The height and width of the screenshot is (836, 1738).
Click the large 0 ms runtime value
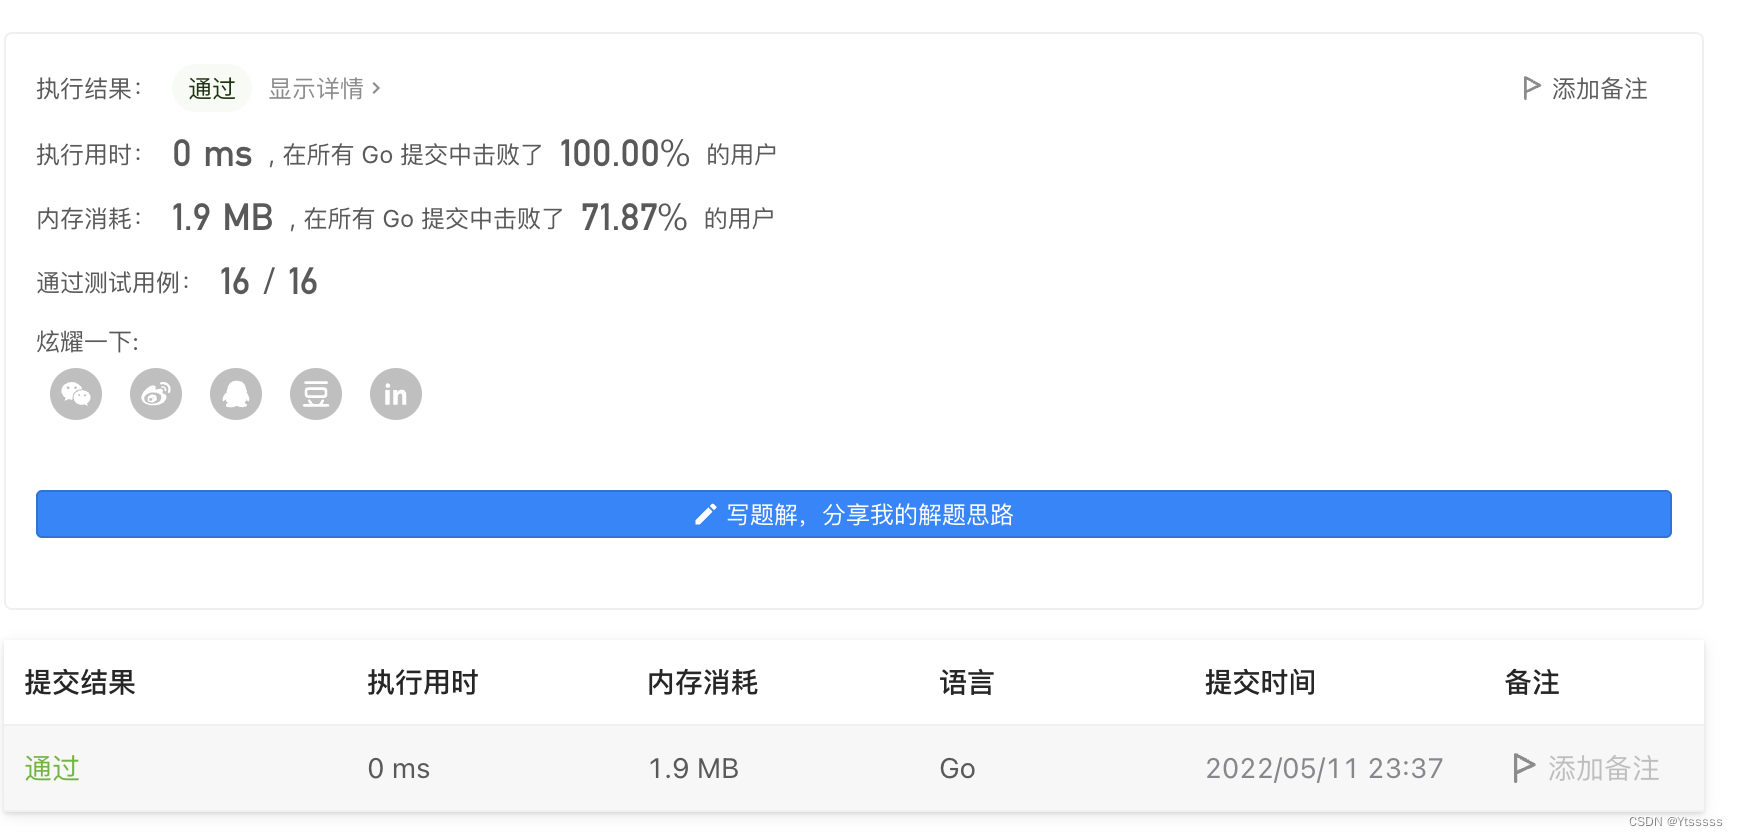pos(212,153)
